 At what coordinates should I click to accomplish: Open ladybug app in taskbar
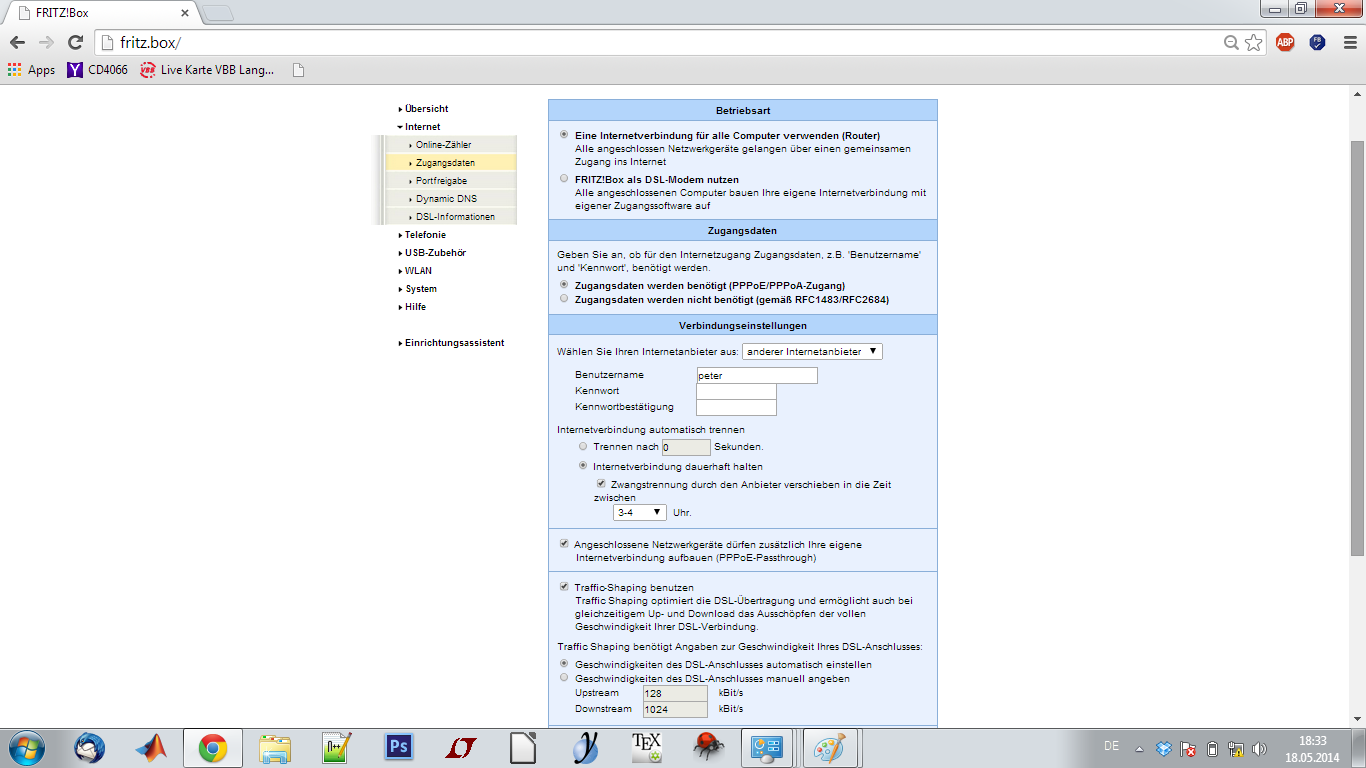(708, 748)
